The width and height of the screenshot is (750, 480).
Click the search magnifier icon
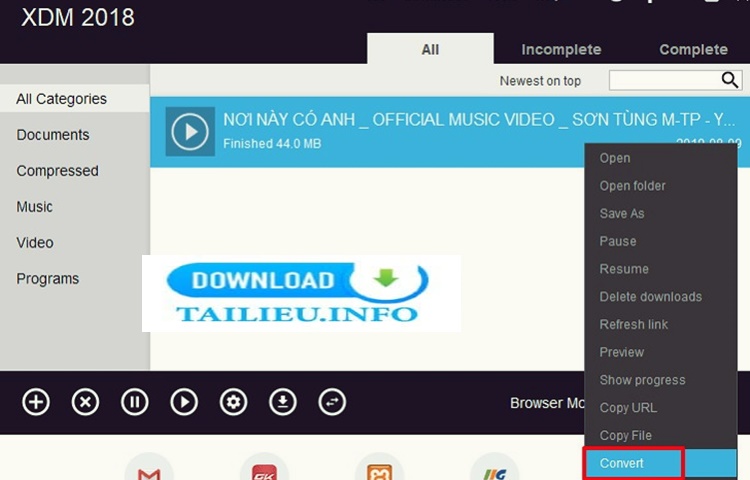click(x=729, y=80)
